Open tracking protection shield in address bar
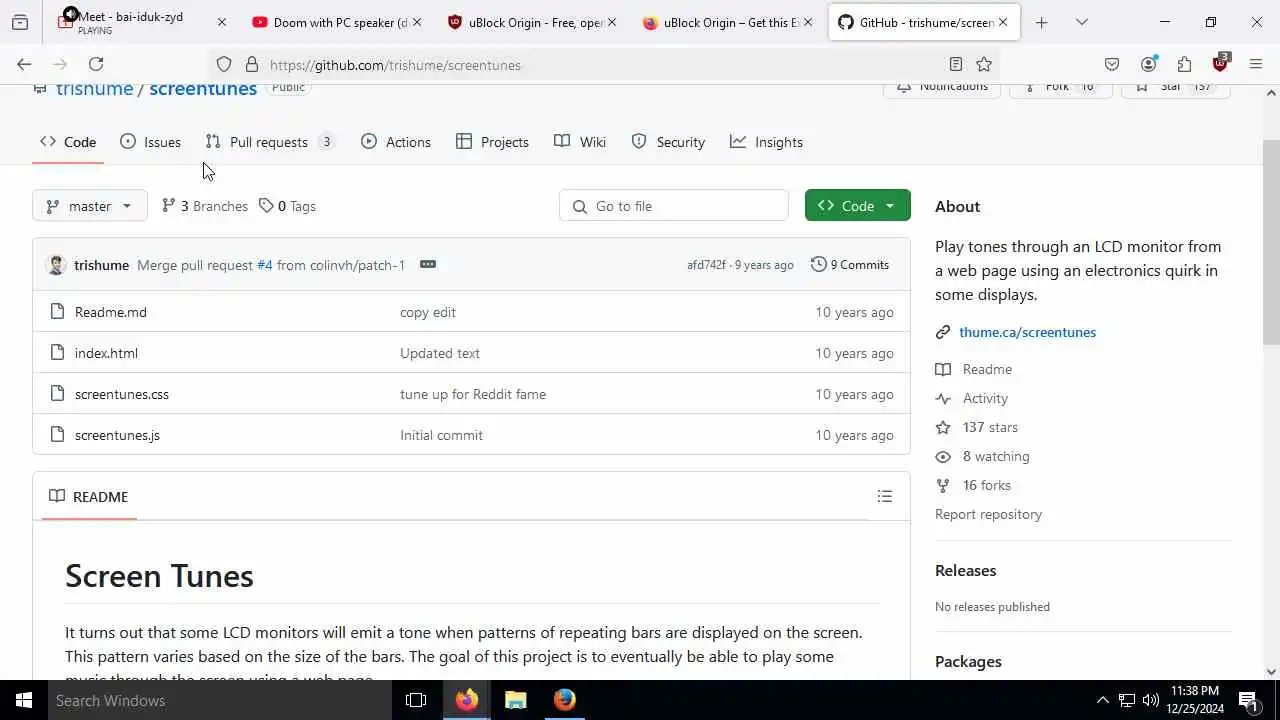Image resolution: width=1280 pixels, height=720 pixels. click(x=224, y=64)
